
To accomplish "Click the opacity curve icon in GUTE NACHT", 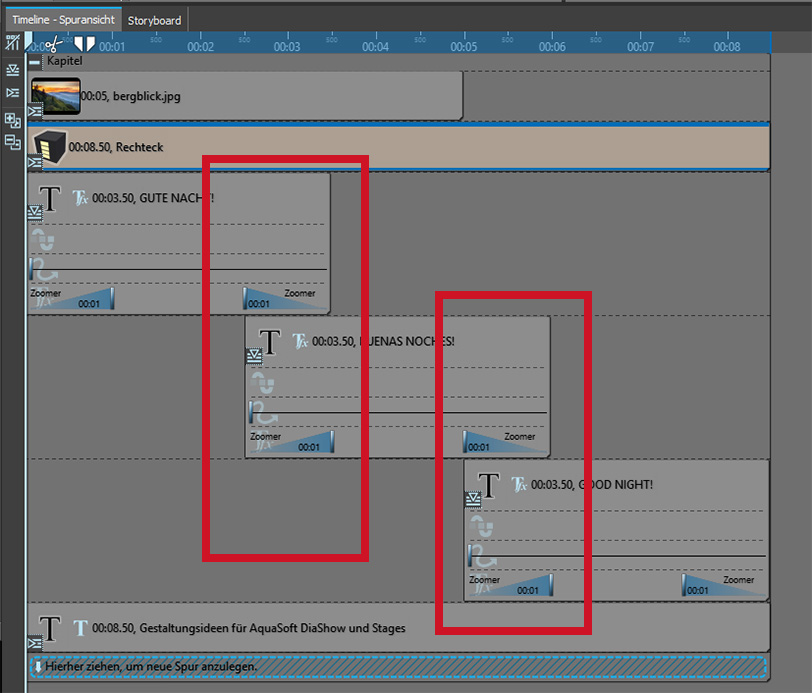I will (42, 239).
